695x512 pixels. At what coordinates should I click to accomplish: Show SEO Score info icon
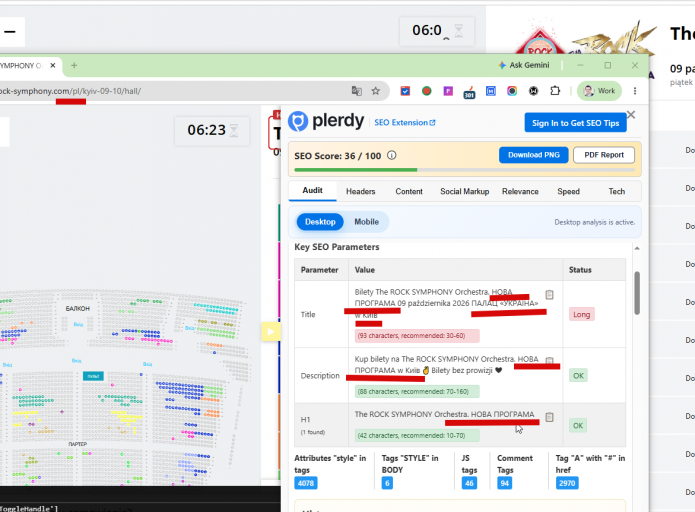pyautogui.click(x=391, y=155)
